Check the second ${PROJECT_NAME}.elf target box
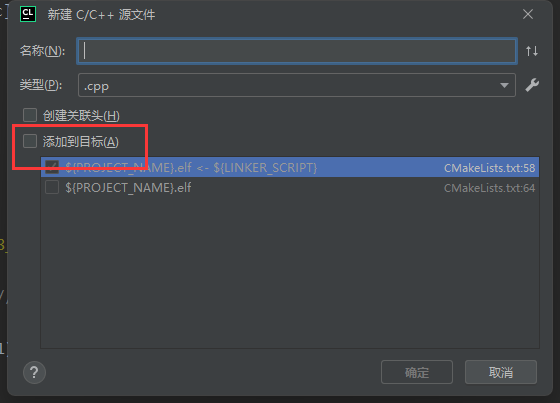The width and height of the screenshot is (560, 403). [52, 187]
